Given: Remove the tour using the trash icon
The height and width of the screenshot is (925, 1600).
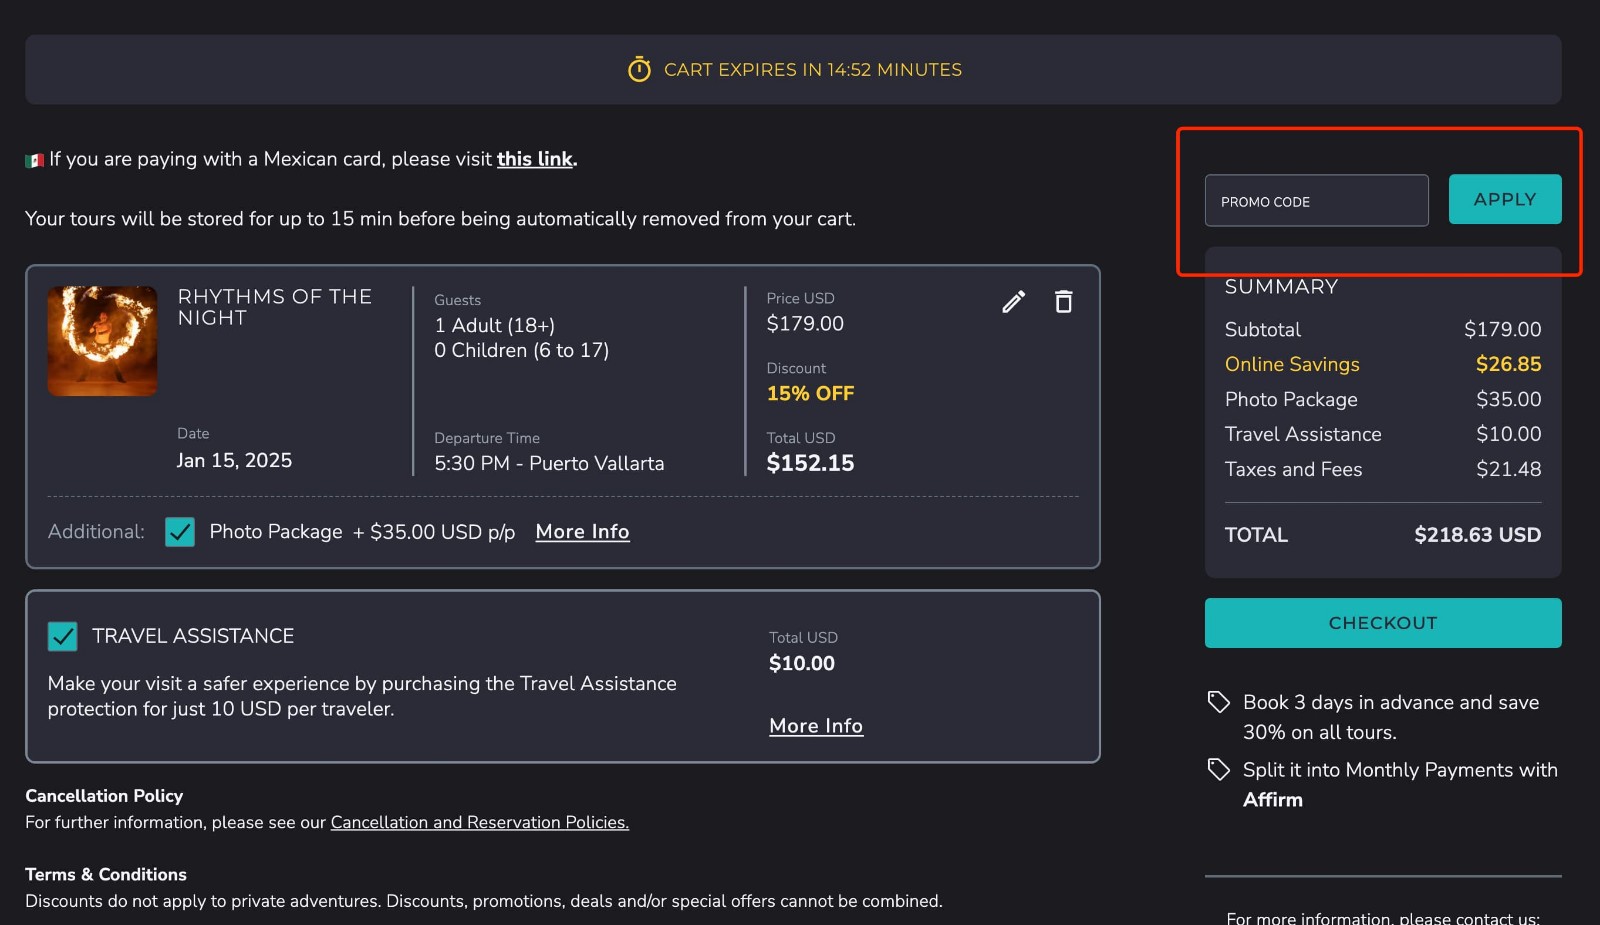Looking at the screenshot, I should point(1063,301).
